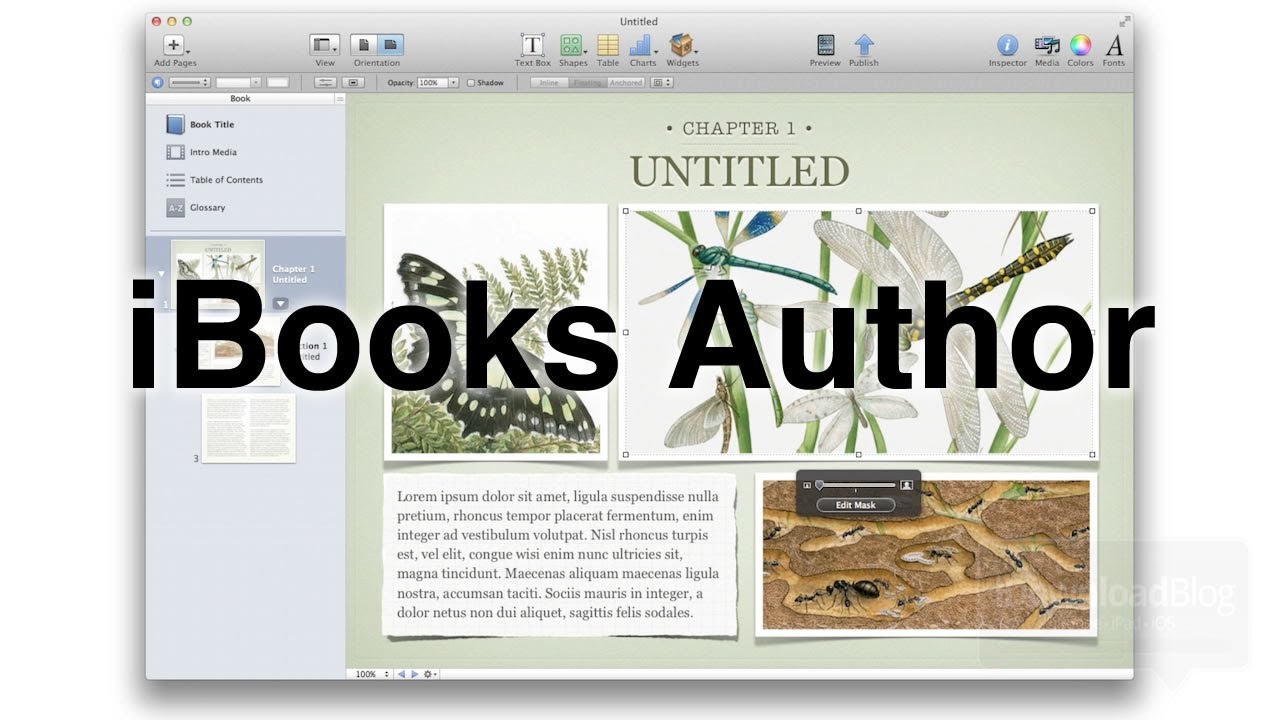Screen dimensions: 1280x720
Task: Open the View panel menu icon
Action: pos(324,45)
